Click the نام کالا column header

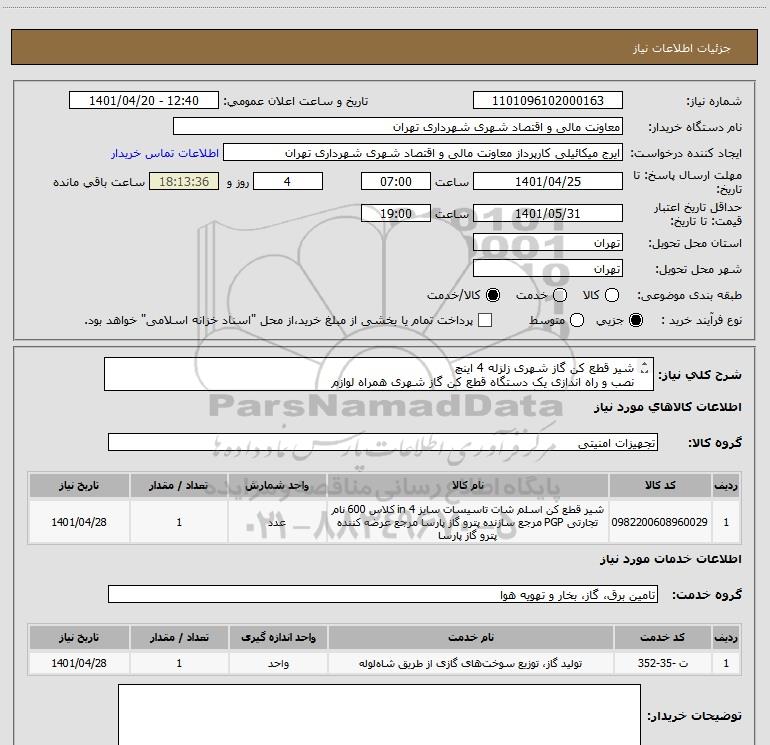click(x=468, y=485)
